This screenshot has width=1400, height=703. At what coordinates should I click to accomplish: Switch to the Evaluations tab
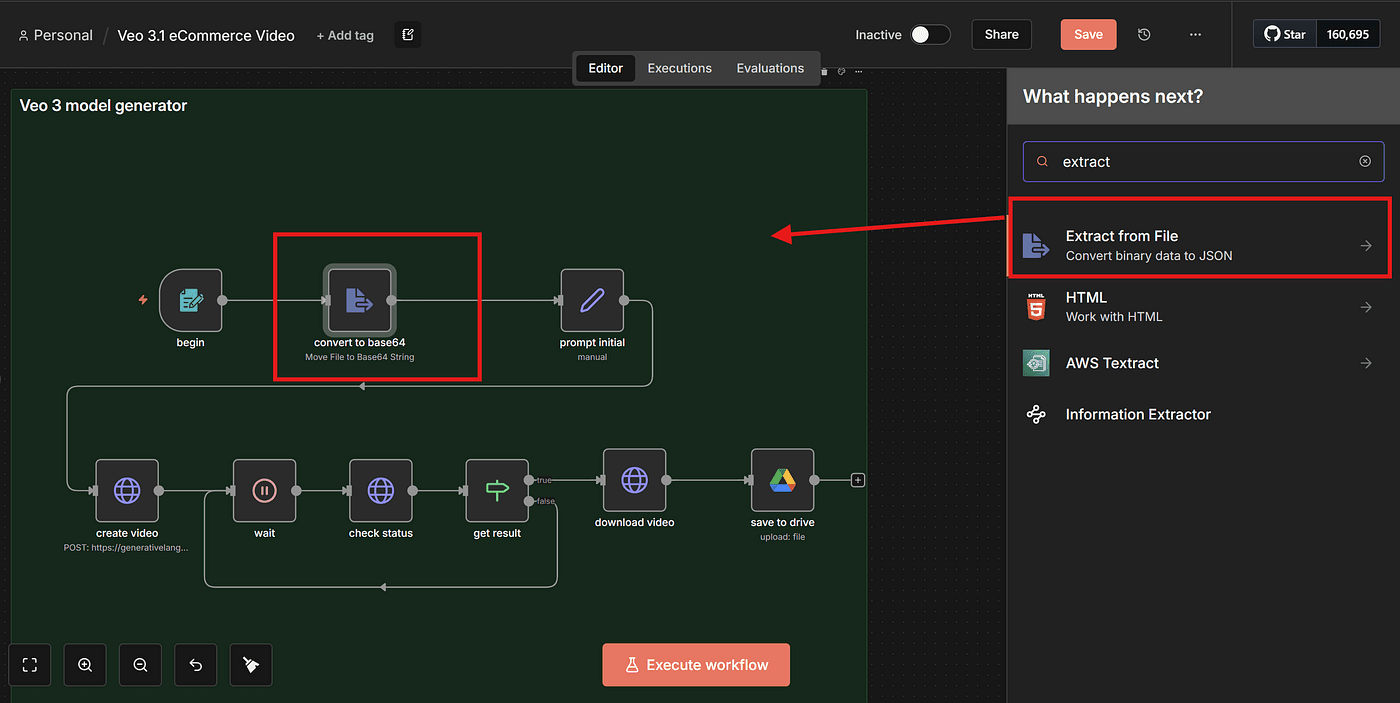[x=770, y=68]
